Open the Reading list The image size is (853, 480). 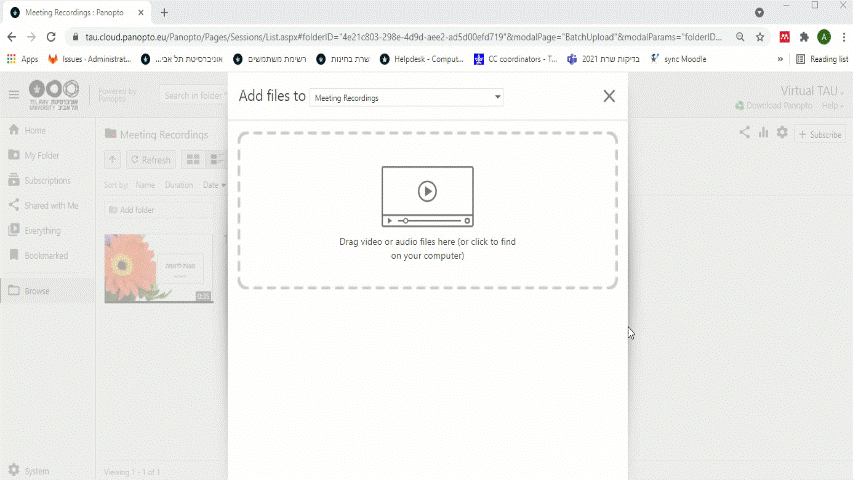[x=822, y=59]
